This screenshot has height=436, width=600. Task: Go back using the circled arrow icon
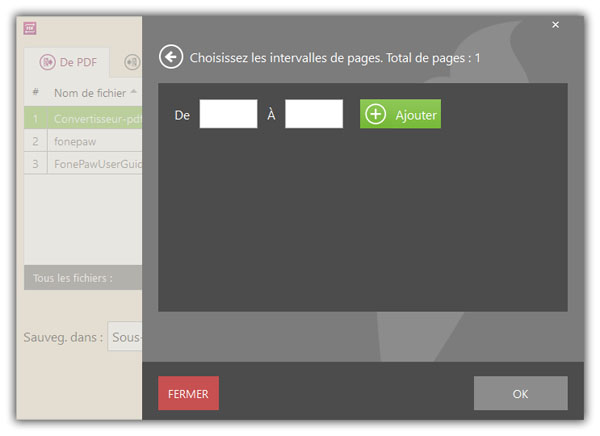(171, 57)
